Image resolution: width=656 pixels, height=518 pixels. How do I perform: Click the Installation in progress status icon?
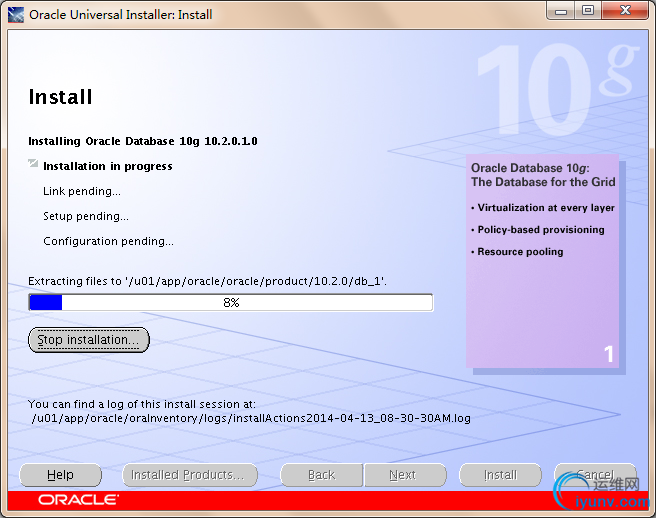pos(33,163)
